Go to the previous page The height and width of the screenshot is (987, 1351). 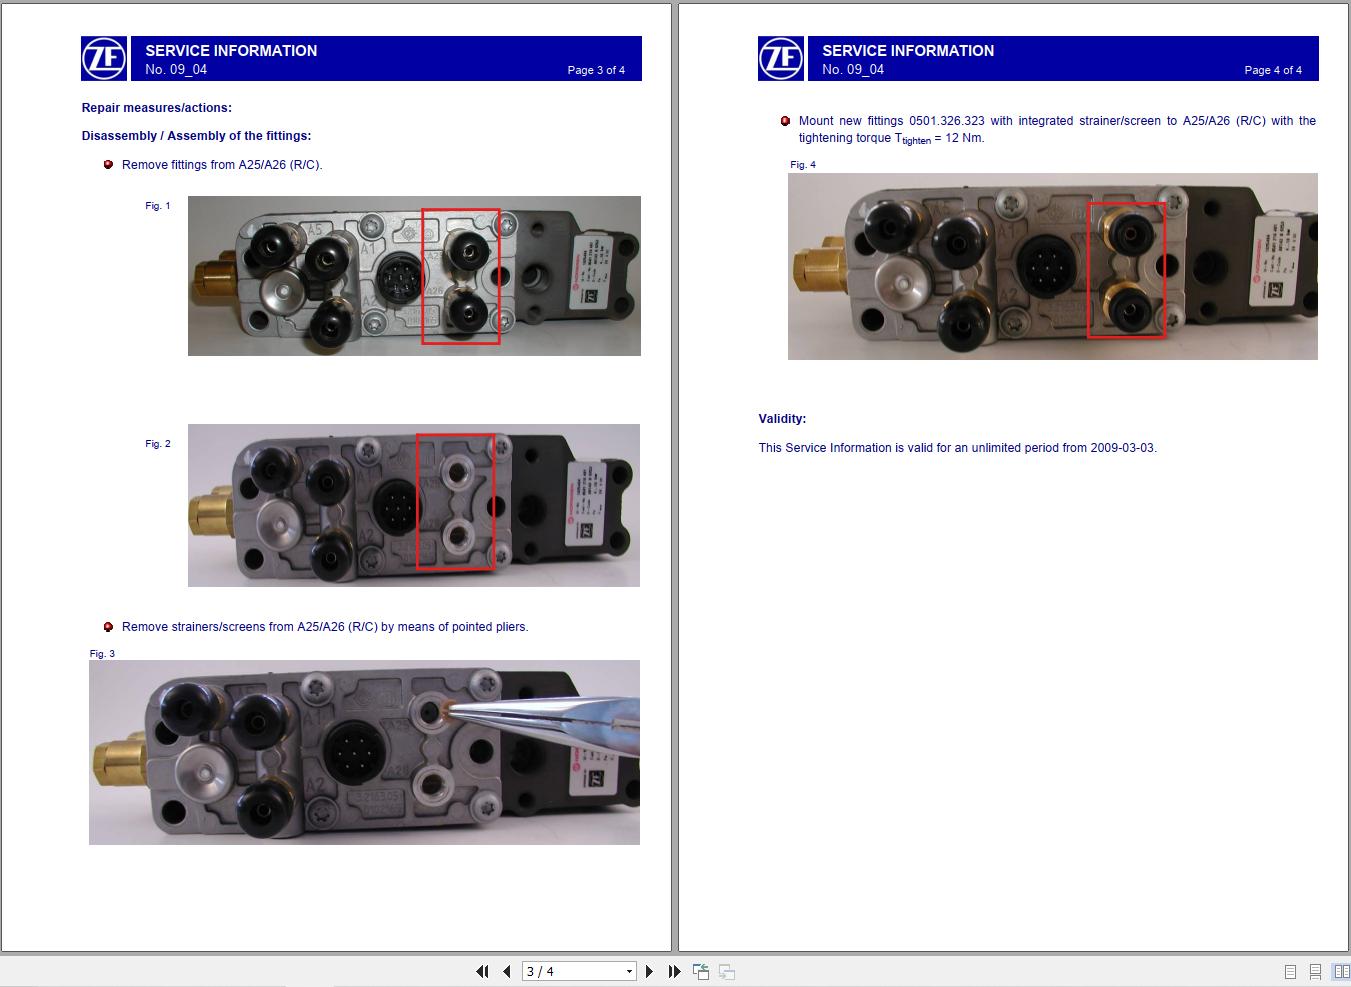(x=507, y=971)
